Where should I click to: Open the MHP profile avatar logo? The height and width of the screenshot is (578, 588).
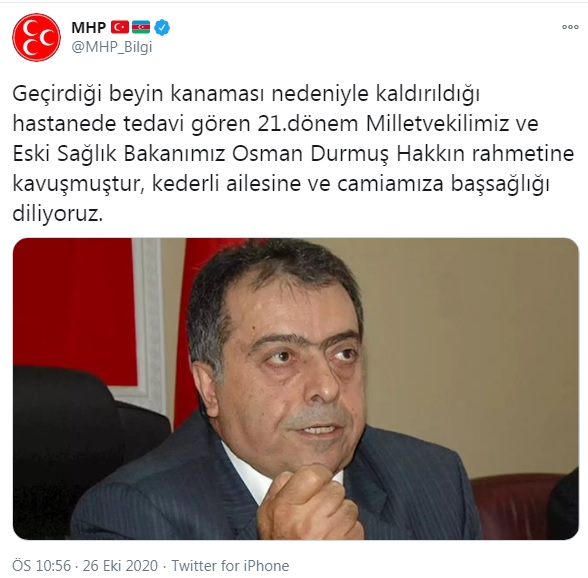click(36, 38)
